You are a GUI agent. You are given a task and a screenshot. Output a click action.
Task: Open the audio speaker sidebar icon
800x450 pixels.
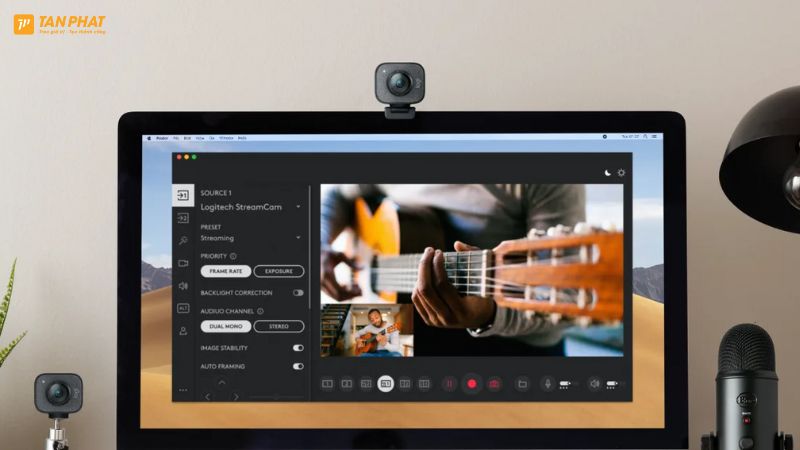pyautogui.click(x=183, y=286)
